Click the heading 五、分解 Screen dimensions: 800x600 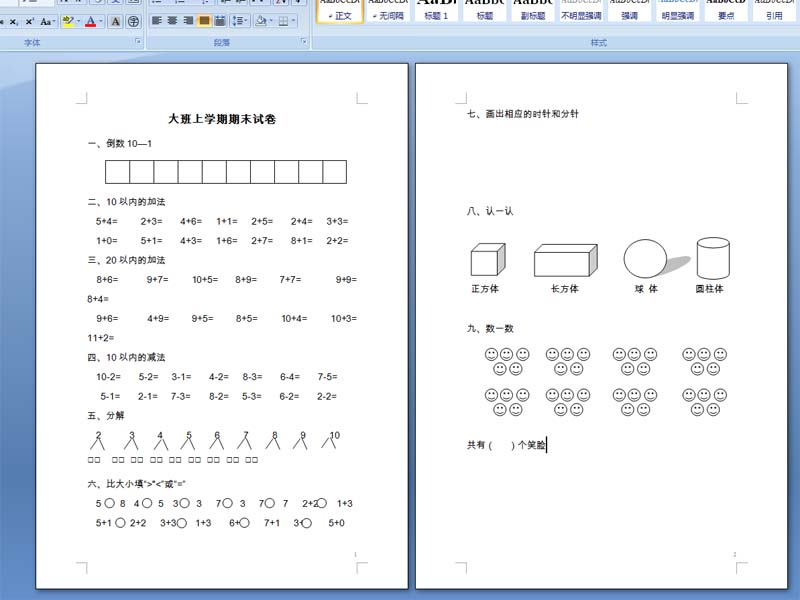click(x=106, y=416)
